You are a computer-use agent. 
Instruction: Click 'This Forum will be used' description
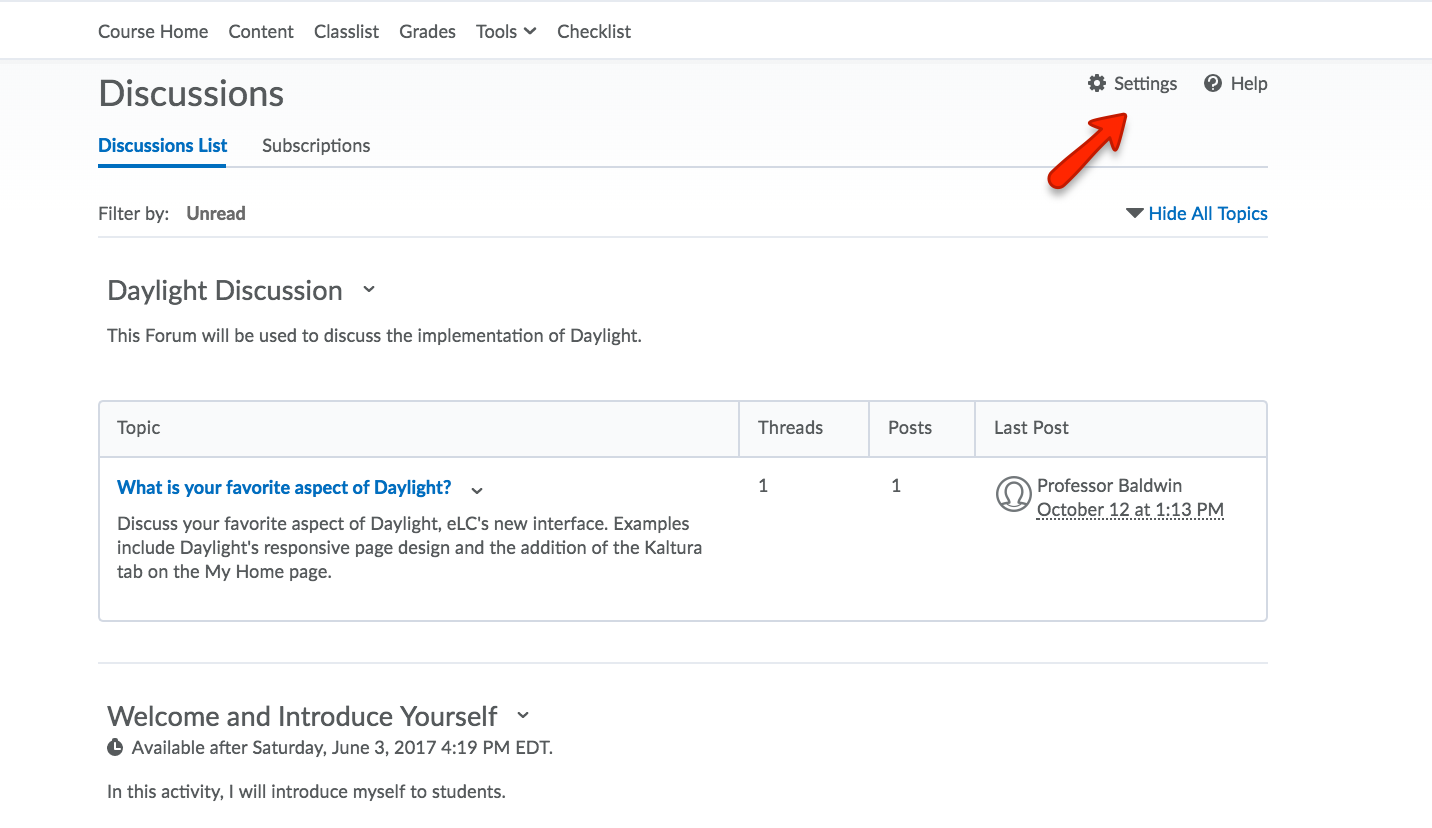pos(374,335)
